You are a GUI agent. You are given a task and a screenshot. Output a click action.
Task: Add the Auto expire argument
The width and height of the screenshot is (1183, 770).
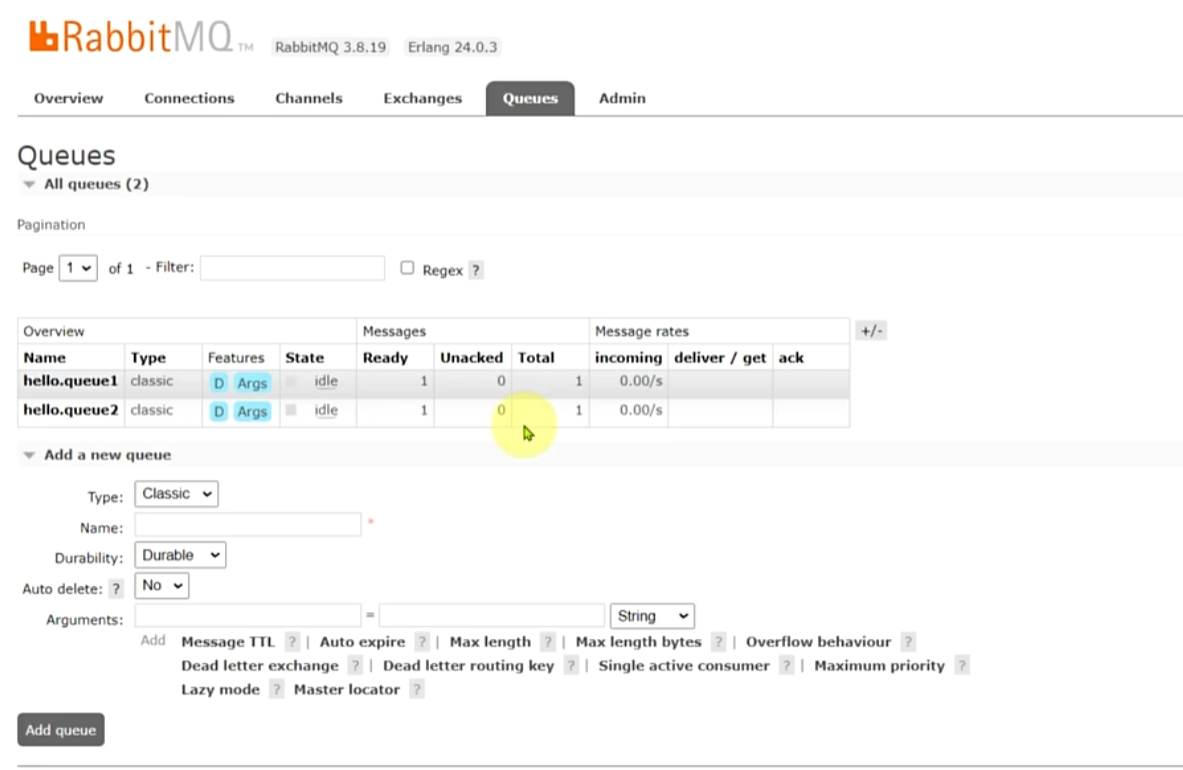pyautogui.click(x=362, y=642)
